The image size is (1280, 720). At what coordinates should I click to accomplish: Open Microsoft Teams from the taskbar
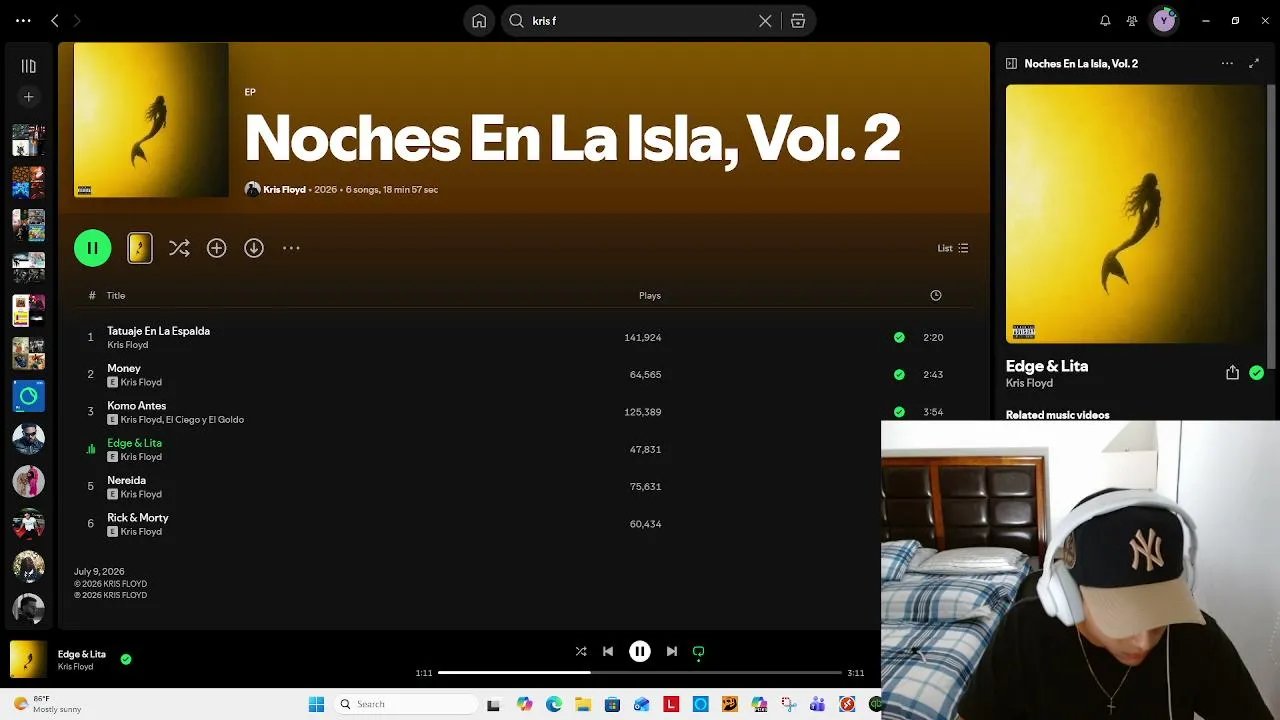click(x=817, y=704)
